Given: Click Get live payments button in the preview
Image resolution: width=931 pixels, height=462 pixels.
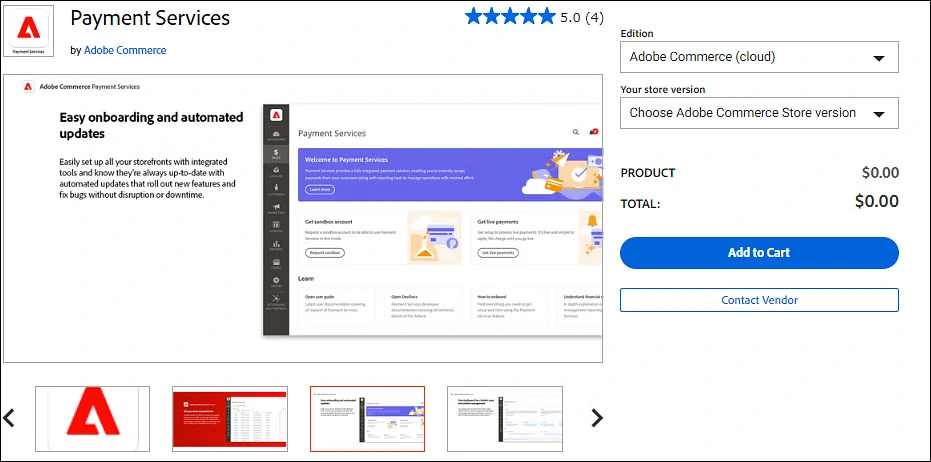Looking at the screenshot, I should coord(498,252).
